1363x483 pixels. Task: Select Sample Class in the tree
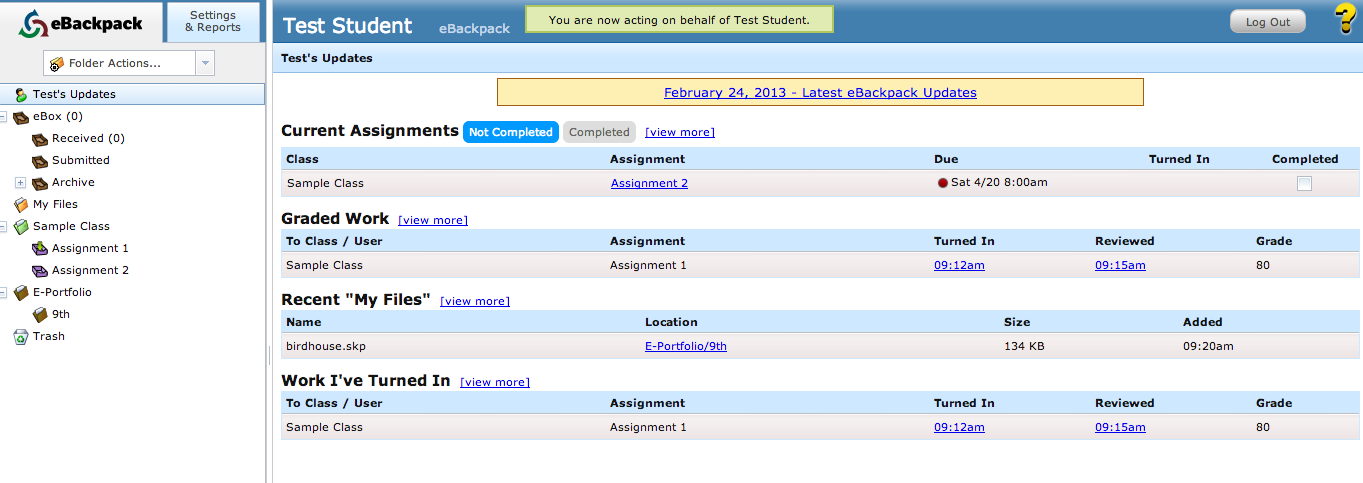71,227
